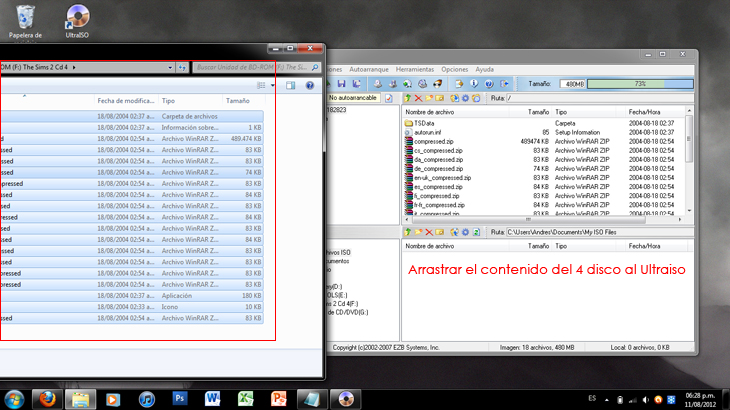The image size is (730, 410).
Task: Click the 73% size progress bar
Action: coord(640,84)
